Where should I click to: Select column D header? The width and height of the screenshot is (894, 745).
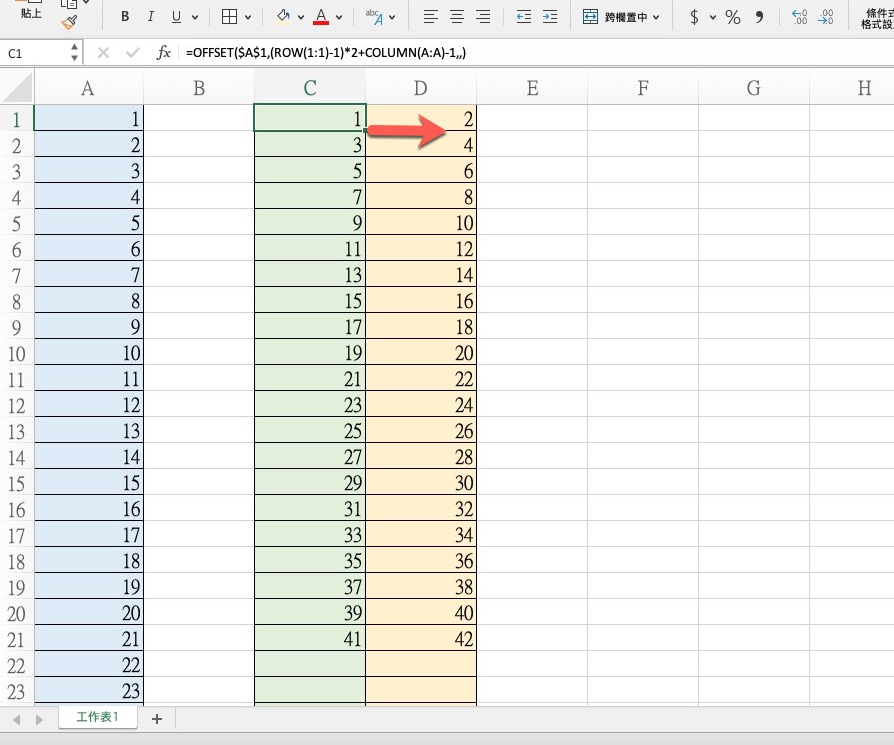click(420, 88)
